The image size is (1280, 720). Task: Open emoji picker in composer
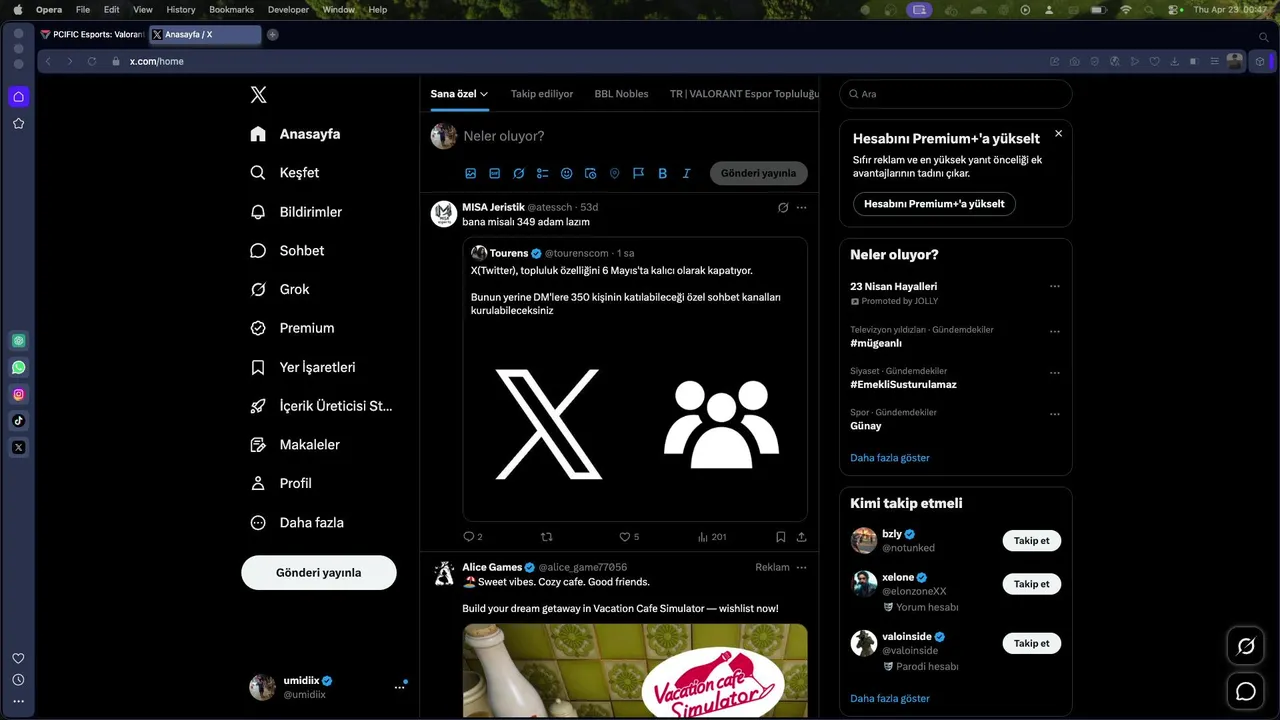(x=567, y=173)
